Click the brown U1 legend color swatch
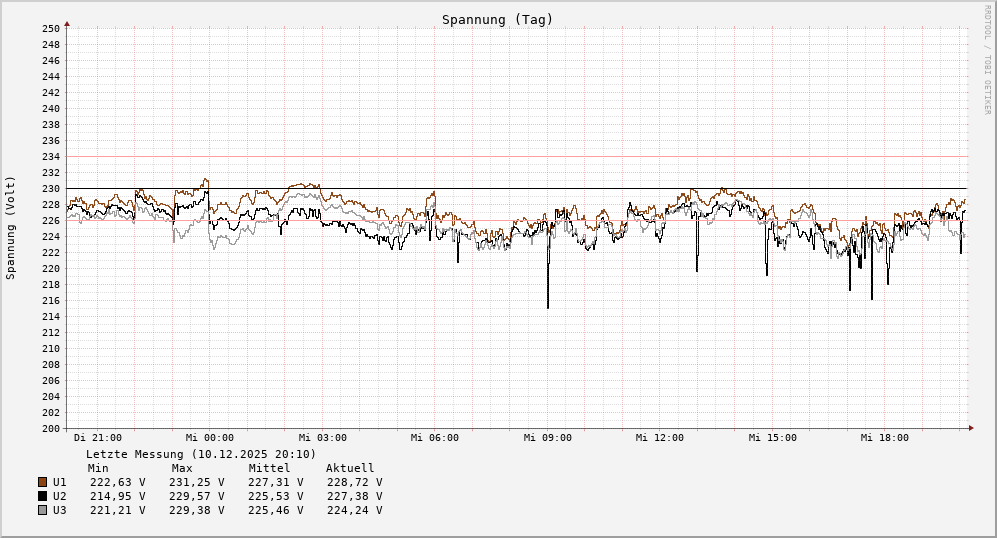The image size is (997, 538). tap(42, 482)
